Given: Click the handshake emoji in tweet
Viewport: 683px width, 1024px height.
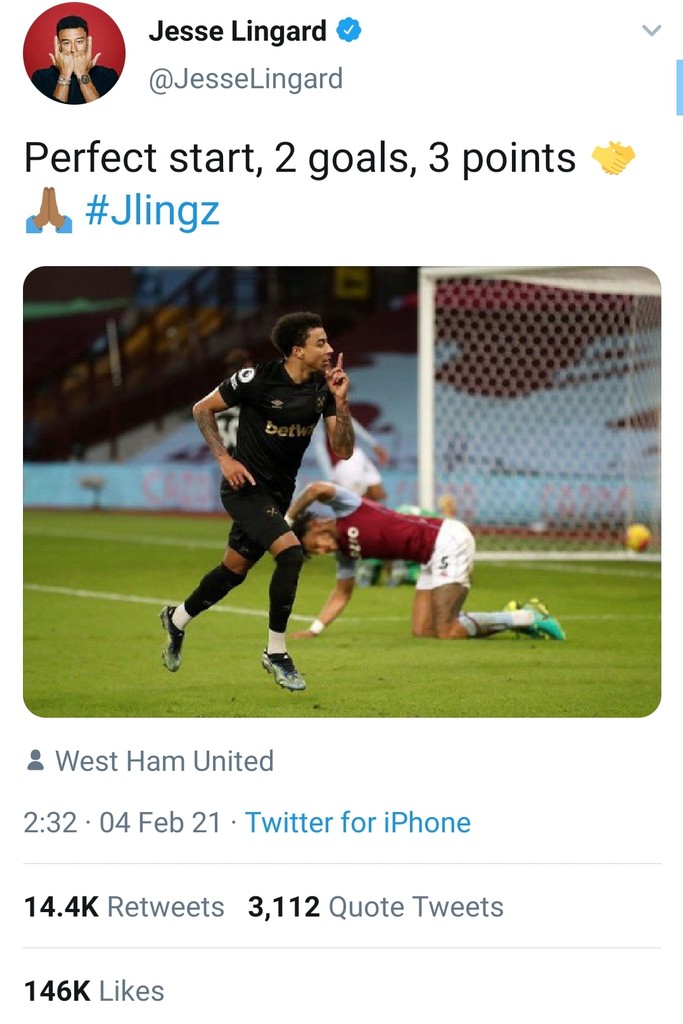Looking at the screenshot, I should click(613, 158).
